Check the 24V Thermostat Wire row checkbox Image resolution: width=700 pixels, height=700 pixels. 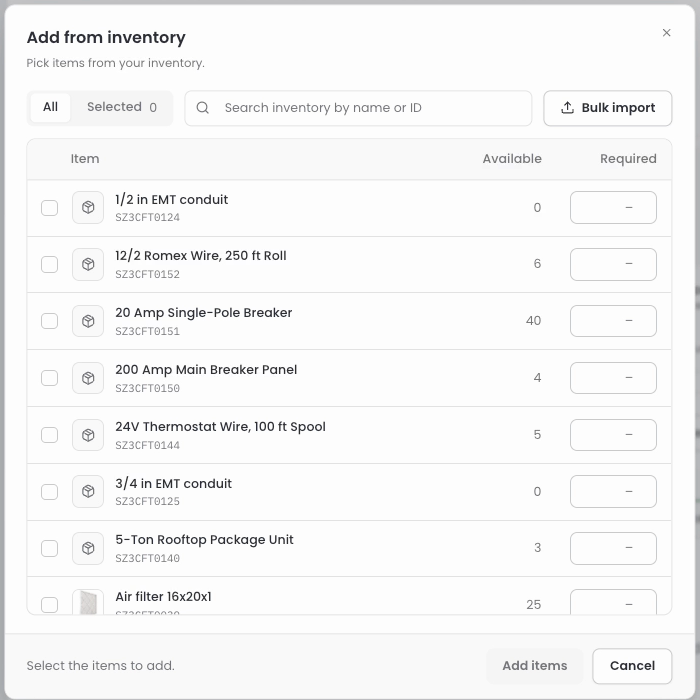[50, 435]
